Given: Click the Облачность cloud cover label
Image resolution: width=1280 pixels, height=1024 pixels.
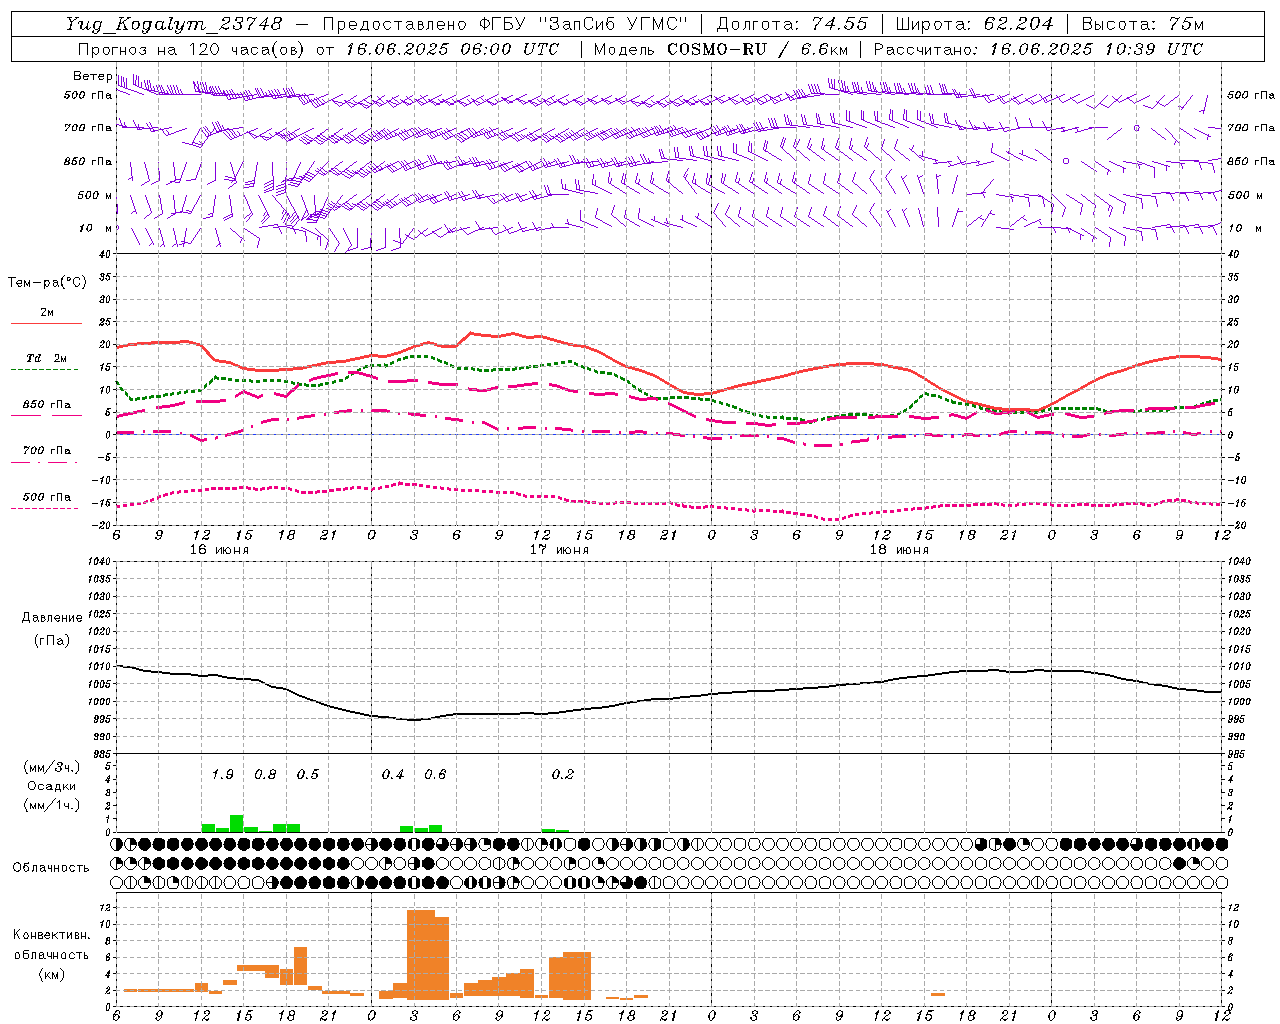Looking at the screenshot, I should (51, 868).
